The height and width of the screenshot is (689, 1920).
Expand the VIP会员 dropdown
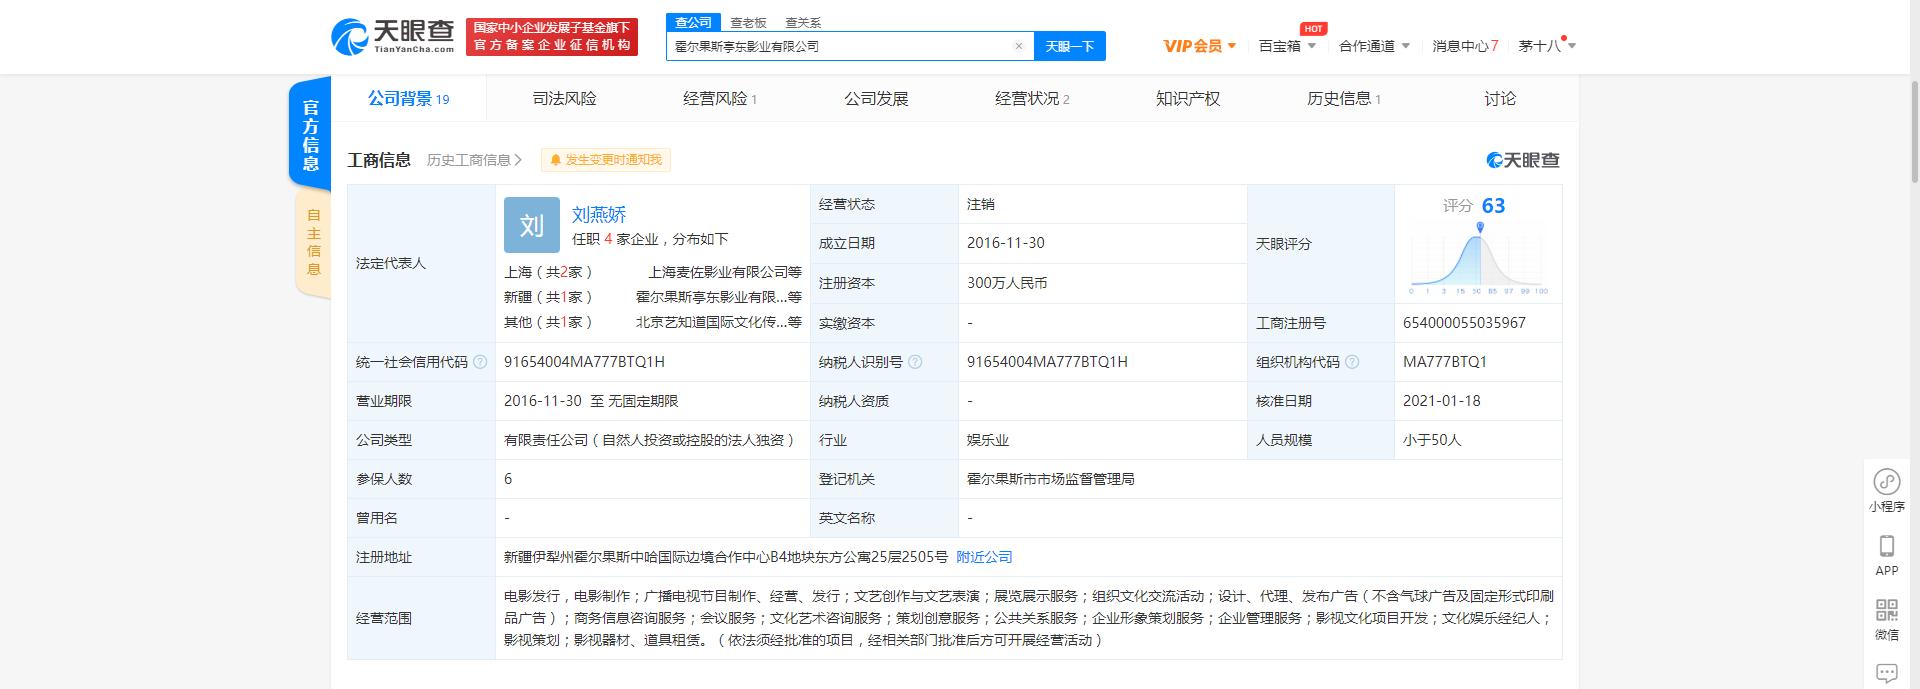point(1200,46)
